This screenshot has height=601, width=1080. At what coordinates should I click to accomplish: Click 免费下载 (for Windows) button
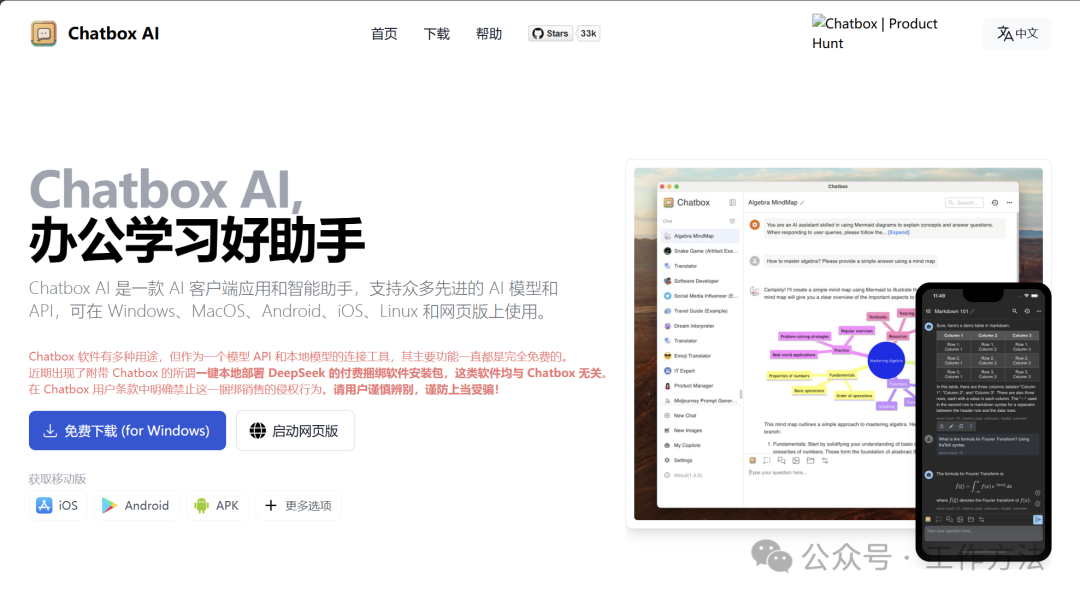pyautogui.click(x=127, y=431)
